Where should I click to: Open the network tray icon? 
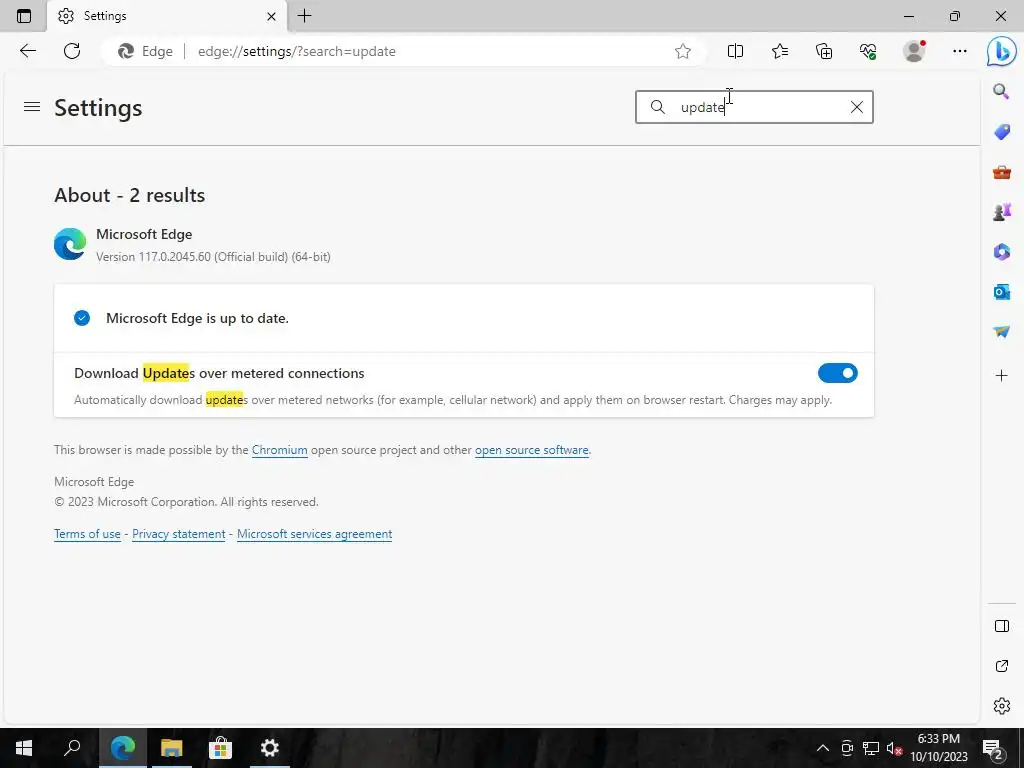point(871,748)
